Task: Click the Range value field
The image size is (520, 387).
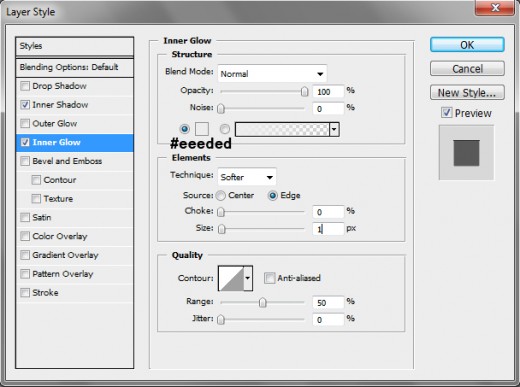Action: pos(328,303)
